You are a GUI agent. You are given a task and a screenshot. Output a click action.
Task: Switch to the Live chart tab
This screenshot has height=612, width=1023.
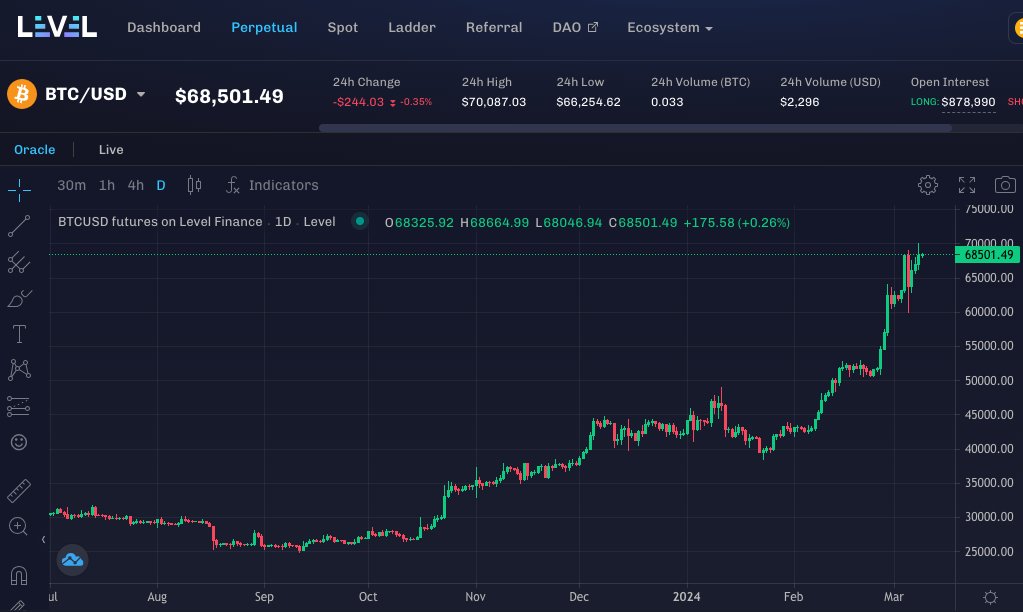[x=111, y=149]
